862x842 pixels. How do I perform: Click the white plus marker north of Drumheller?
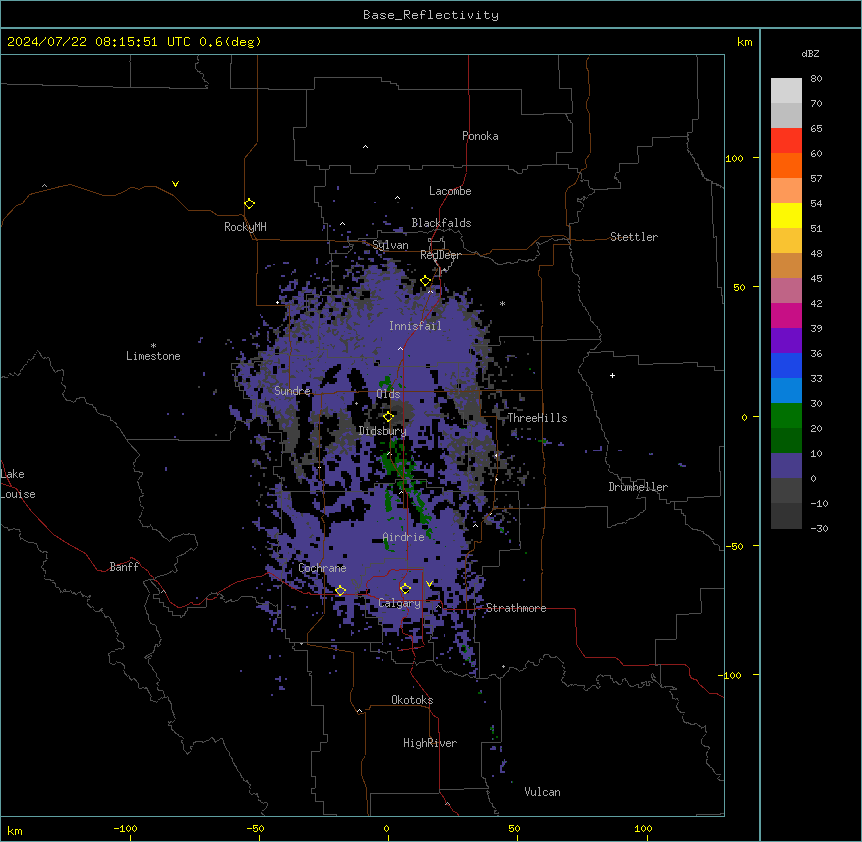(612, 375)
